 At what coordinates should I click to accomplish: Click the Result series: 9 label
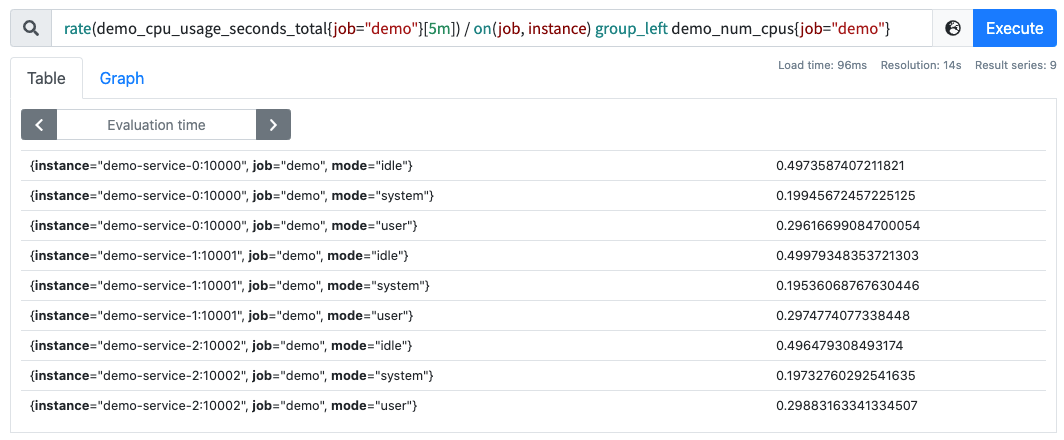pyautogui.click(x=1015, y=65)
